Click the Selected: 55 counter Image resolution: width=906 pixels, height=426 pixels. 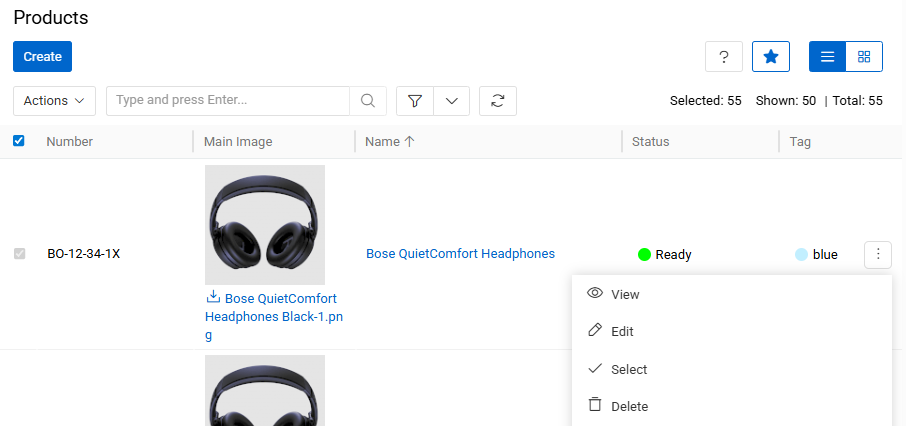(x=706, y=101)
